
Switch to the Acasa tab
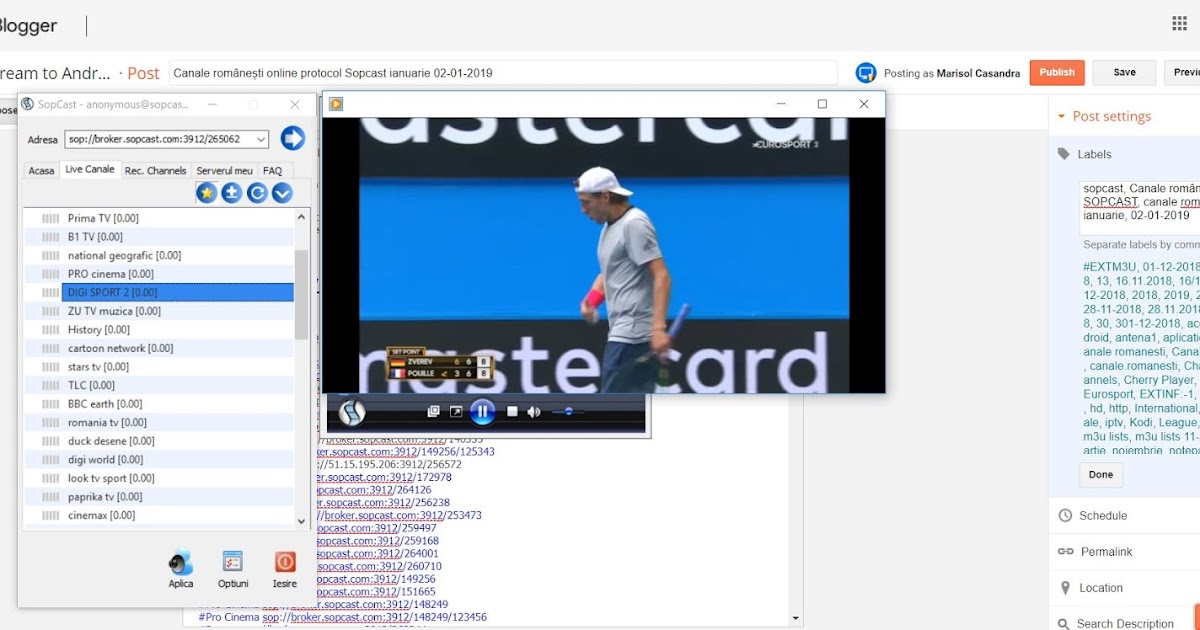pos(41,170)
